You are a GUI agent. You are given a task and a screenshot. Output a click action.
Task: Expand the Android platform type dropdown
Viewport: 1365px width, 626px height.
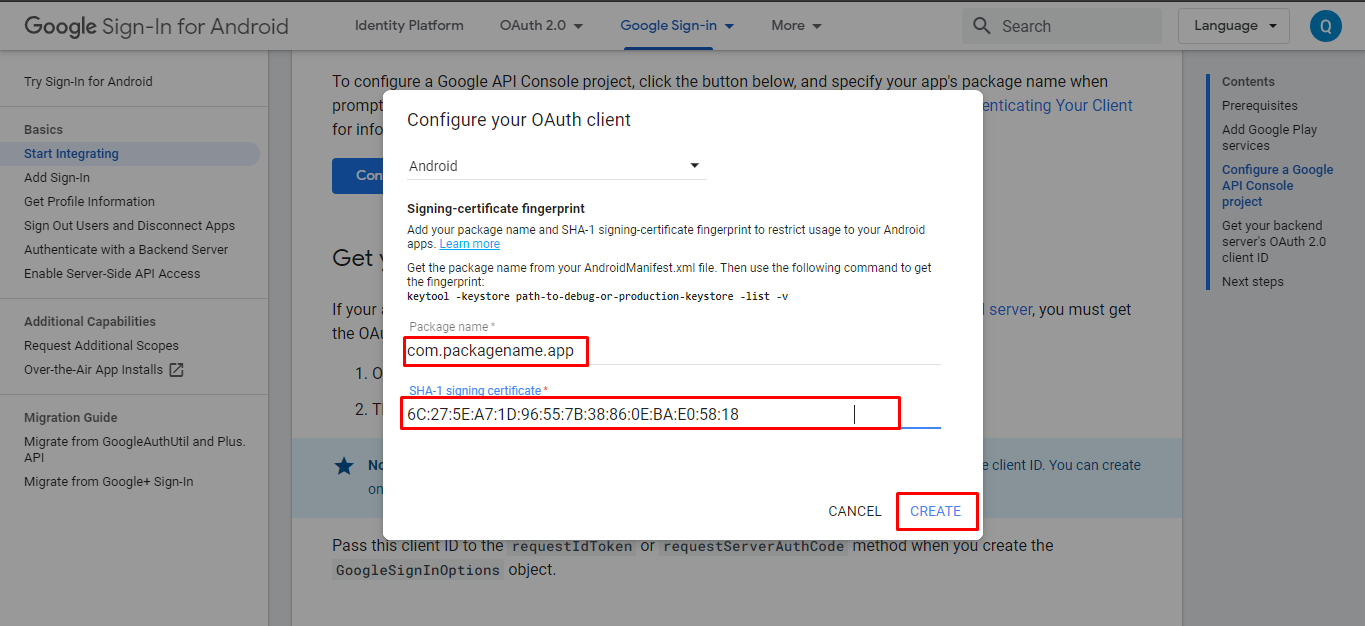(556, 166)
